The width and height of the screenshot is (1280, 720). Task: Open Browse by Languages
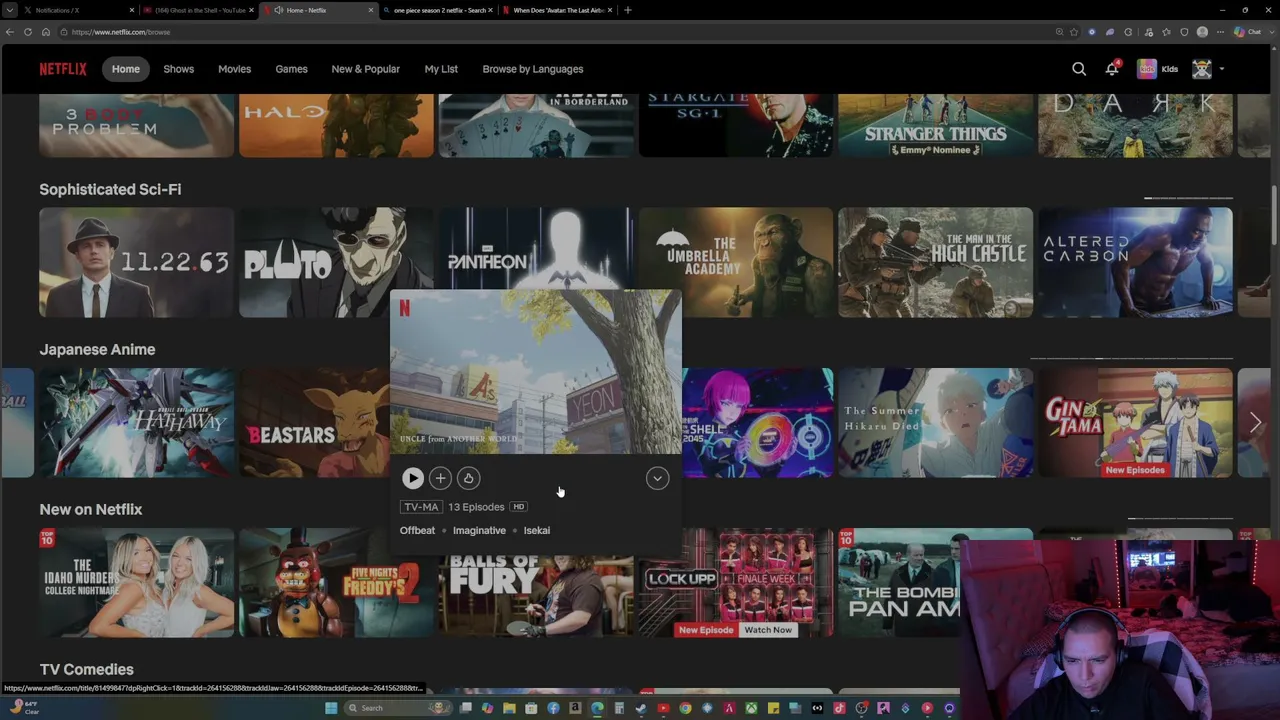[533, 69]
